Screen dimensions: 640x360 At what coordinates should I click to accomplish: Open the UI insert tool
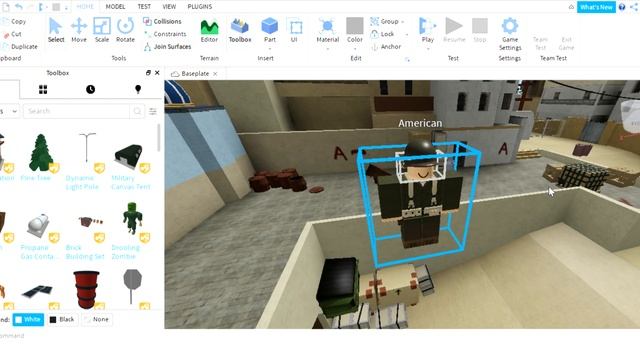coord(294,30)
